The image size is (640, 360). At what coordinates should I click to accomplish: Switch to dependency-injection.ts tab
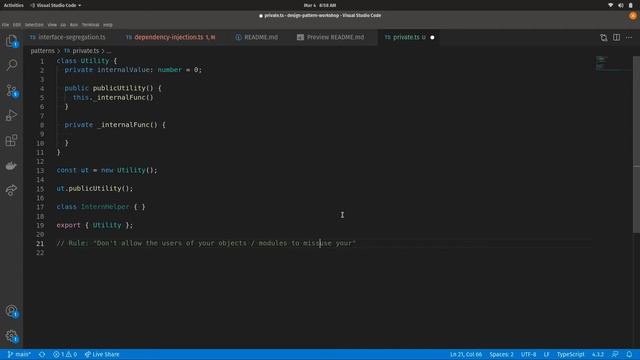[x=171, y=37]
